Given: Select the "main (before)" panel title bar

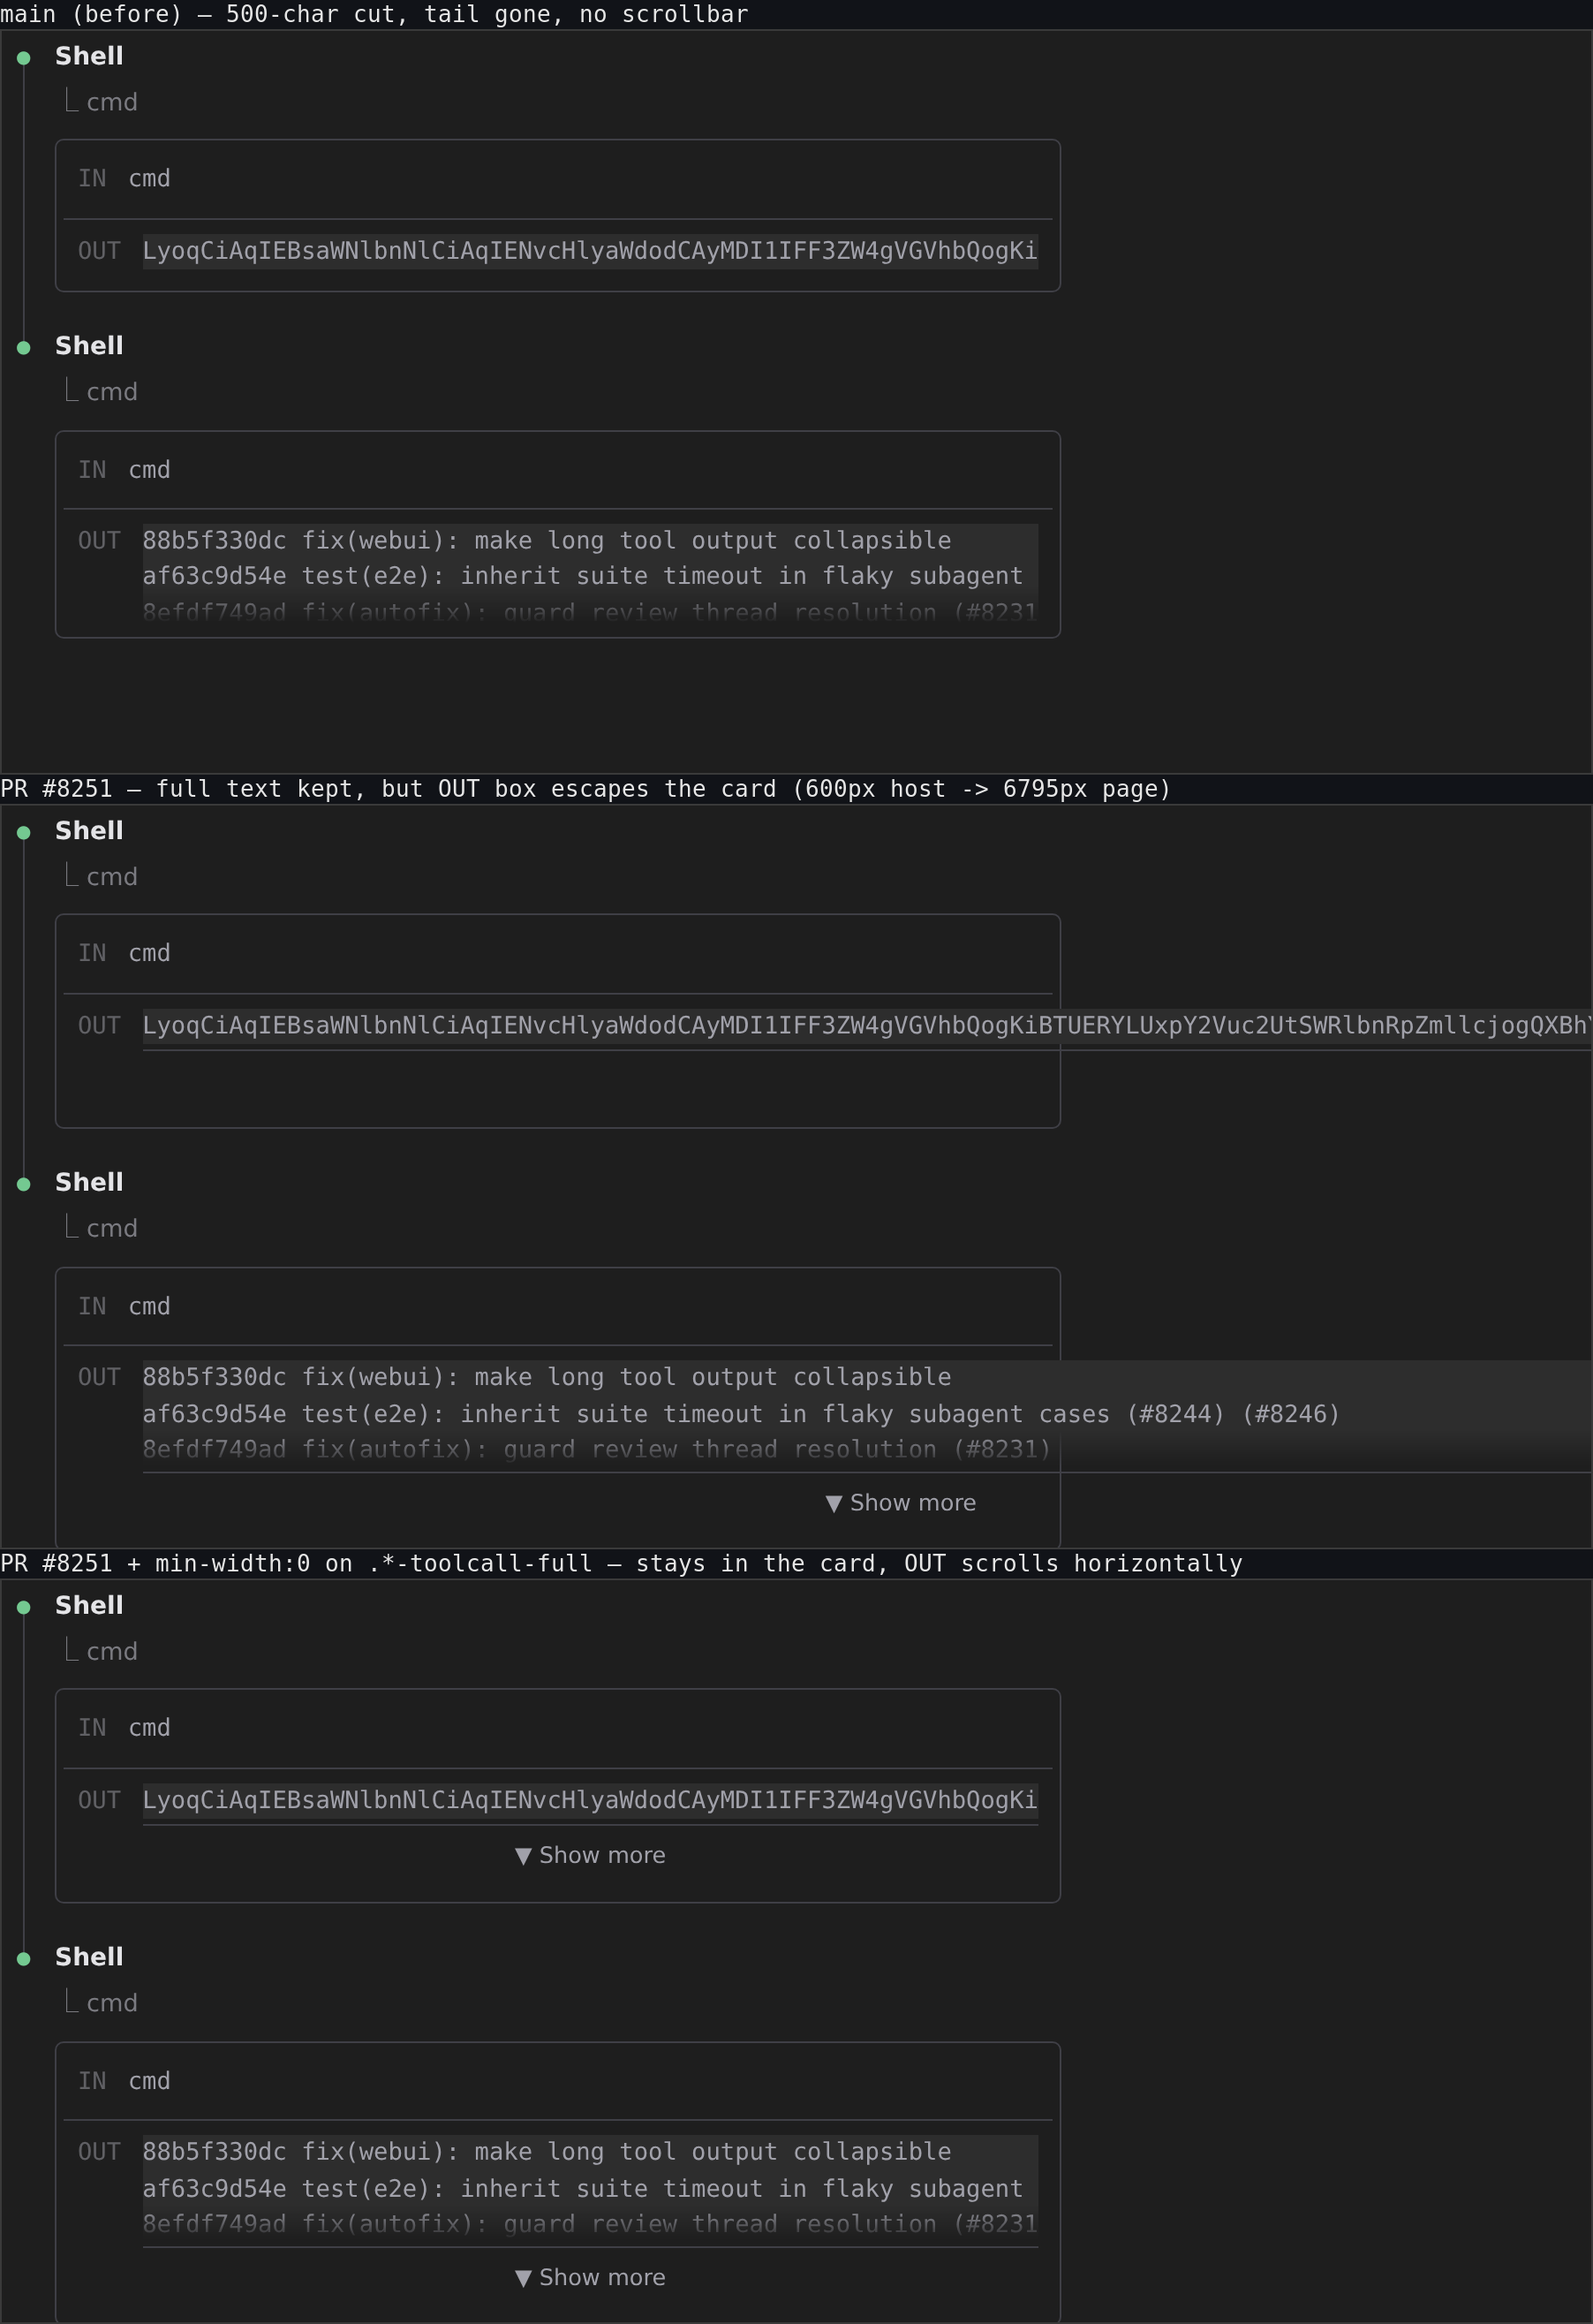Looking at the screenshot, I should [796, 14].
